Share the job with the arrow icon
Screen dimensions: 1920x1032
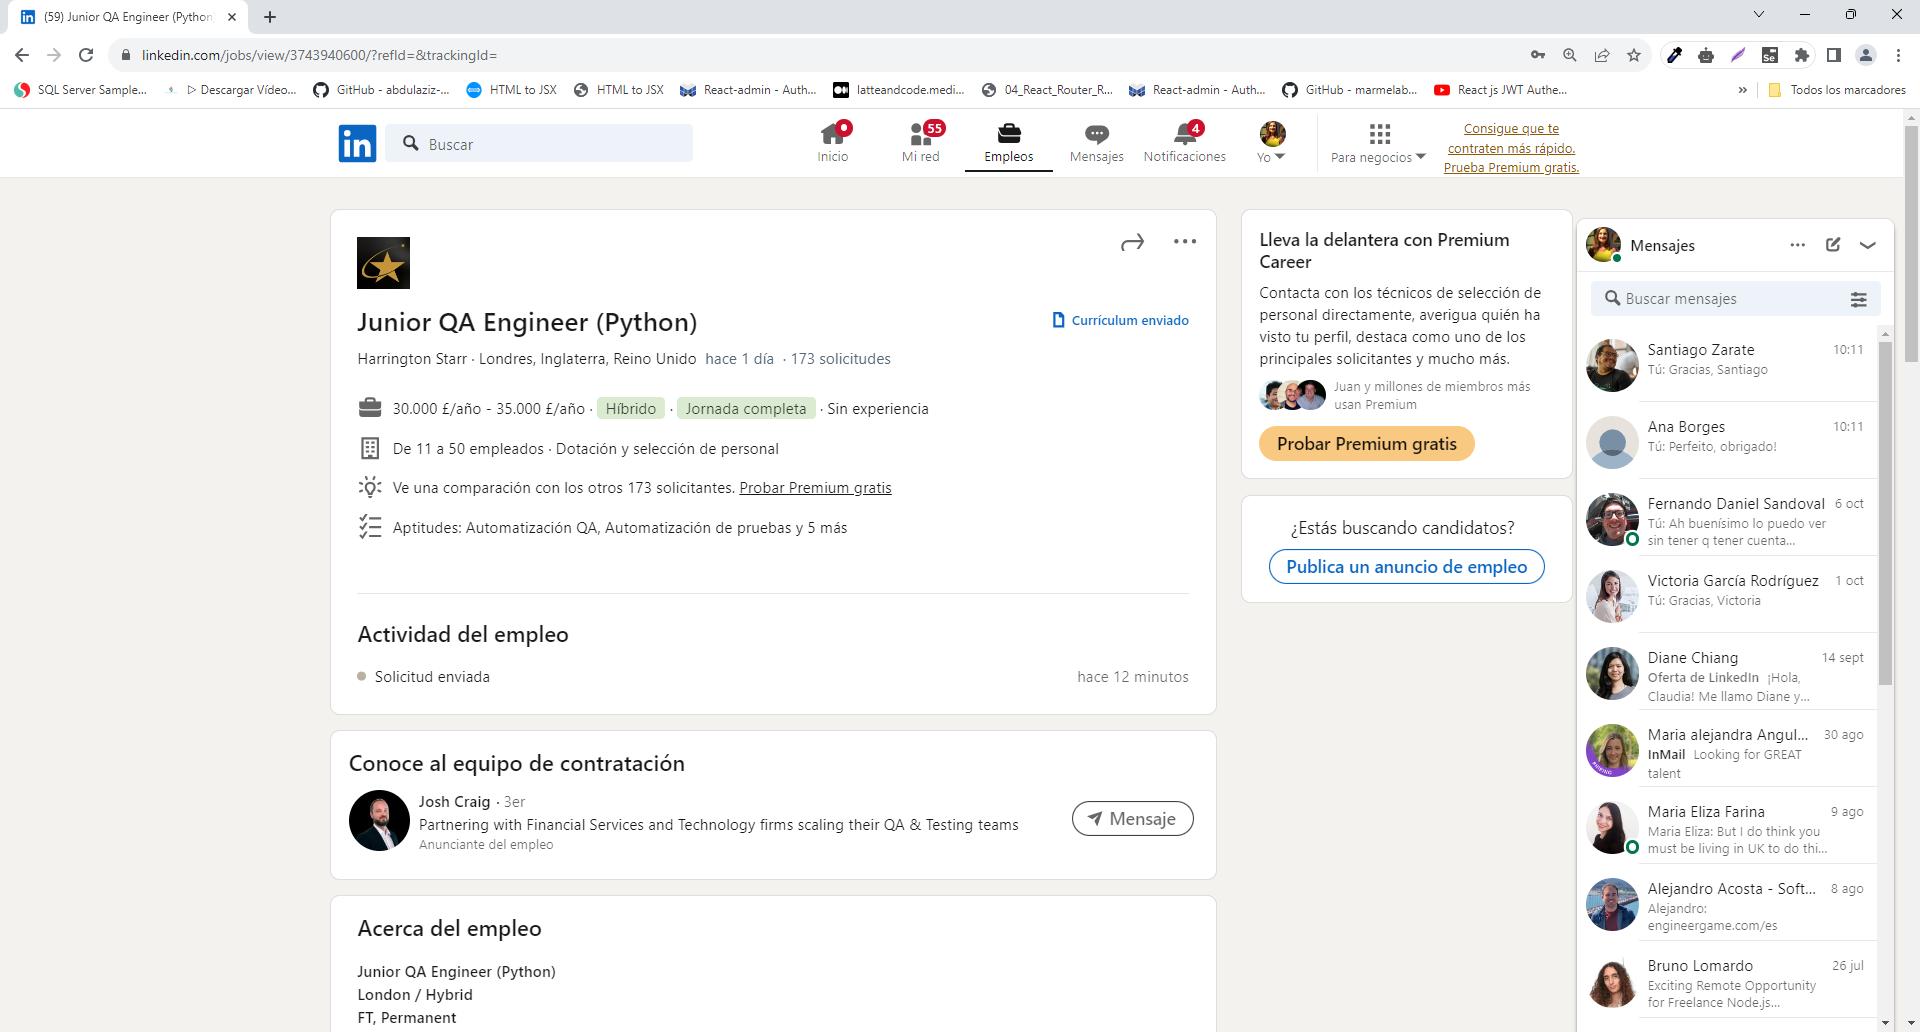point(1132,242)
